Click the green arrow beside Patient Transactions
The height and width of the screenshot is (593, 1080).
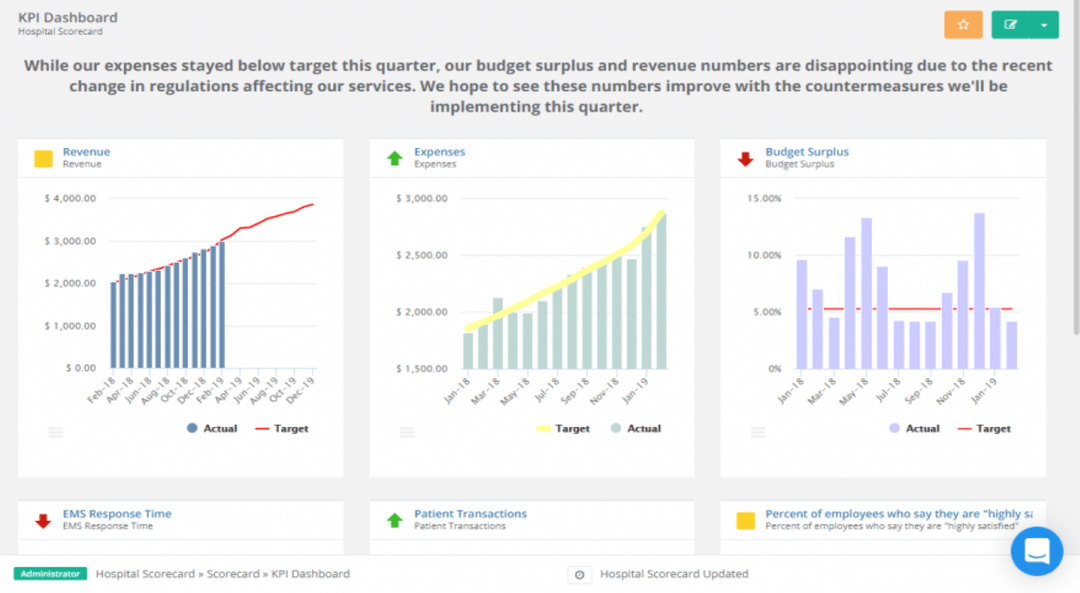(393, 519)
